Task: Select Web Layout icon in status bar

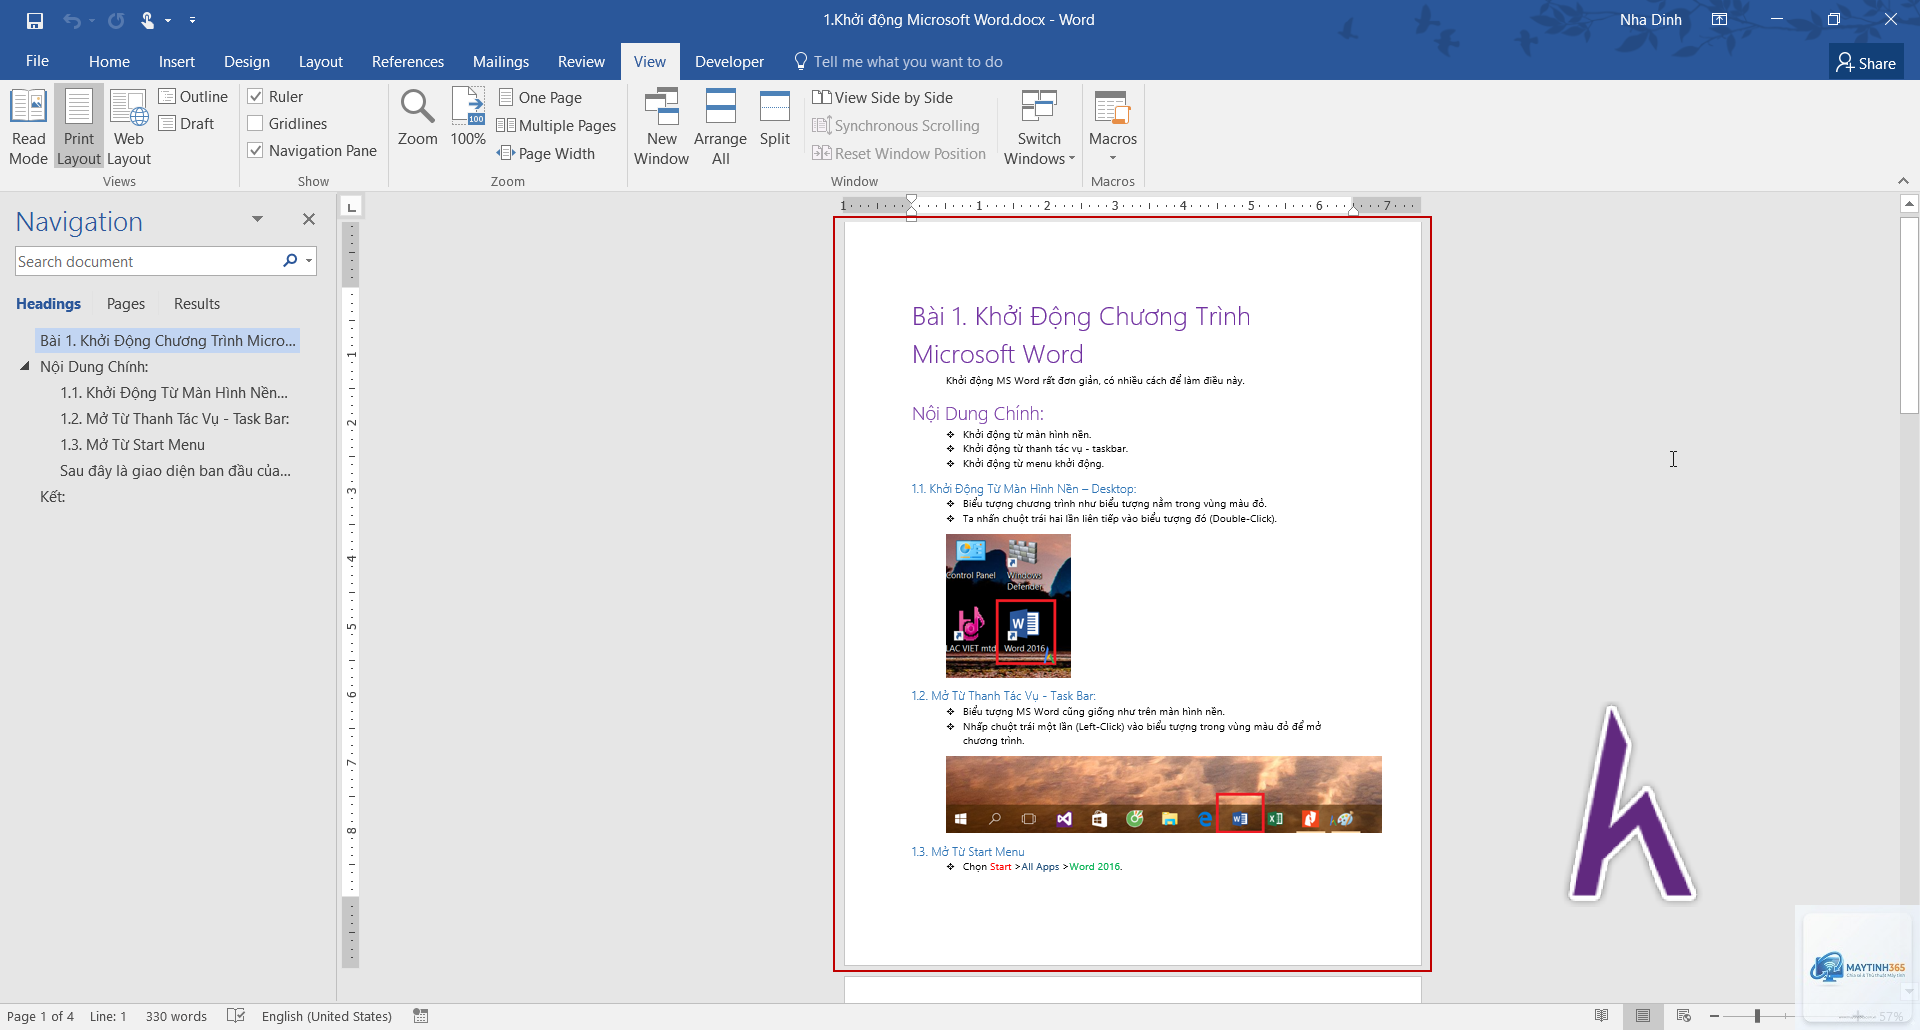Action: tap(1684, 1016)
